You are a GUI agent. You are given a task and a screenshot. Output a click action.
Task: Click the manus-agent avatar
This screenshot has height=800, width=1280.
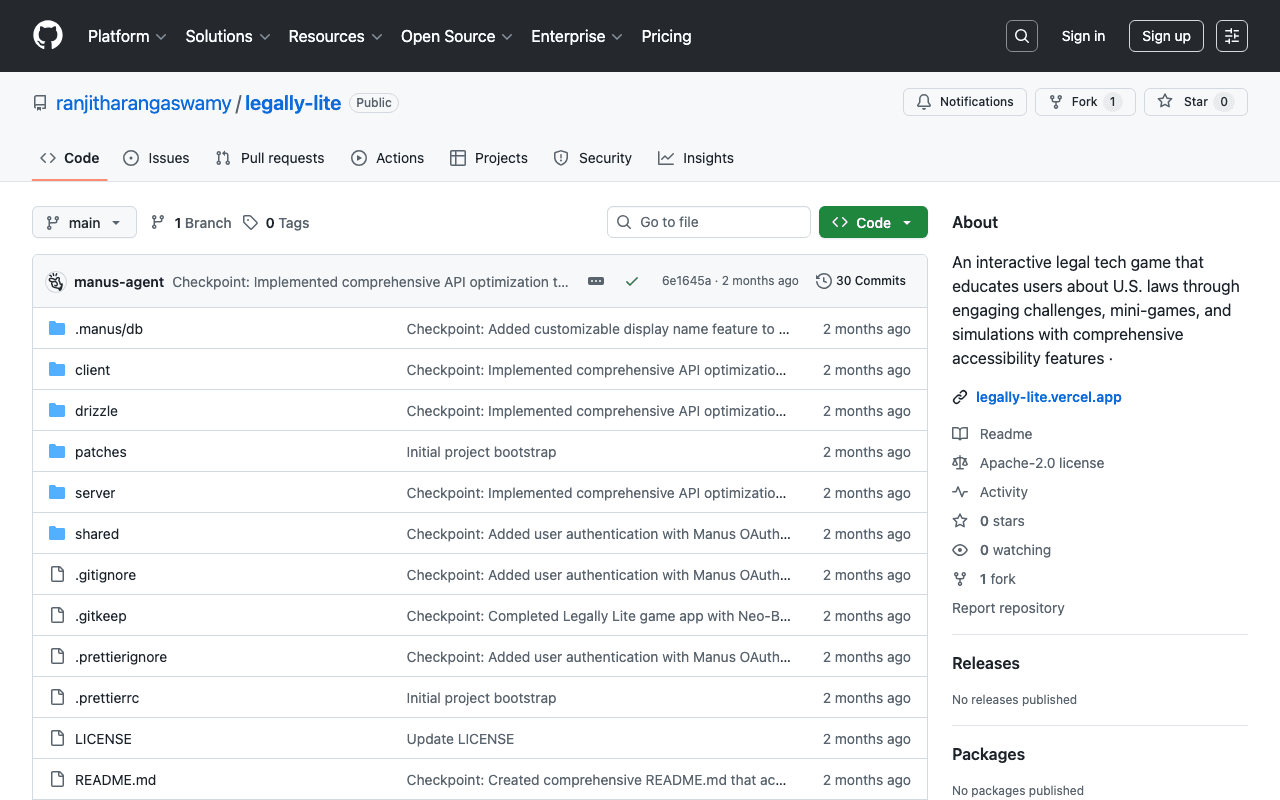(56, 282)
